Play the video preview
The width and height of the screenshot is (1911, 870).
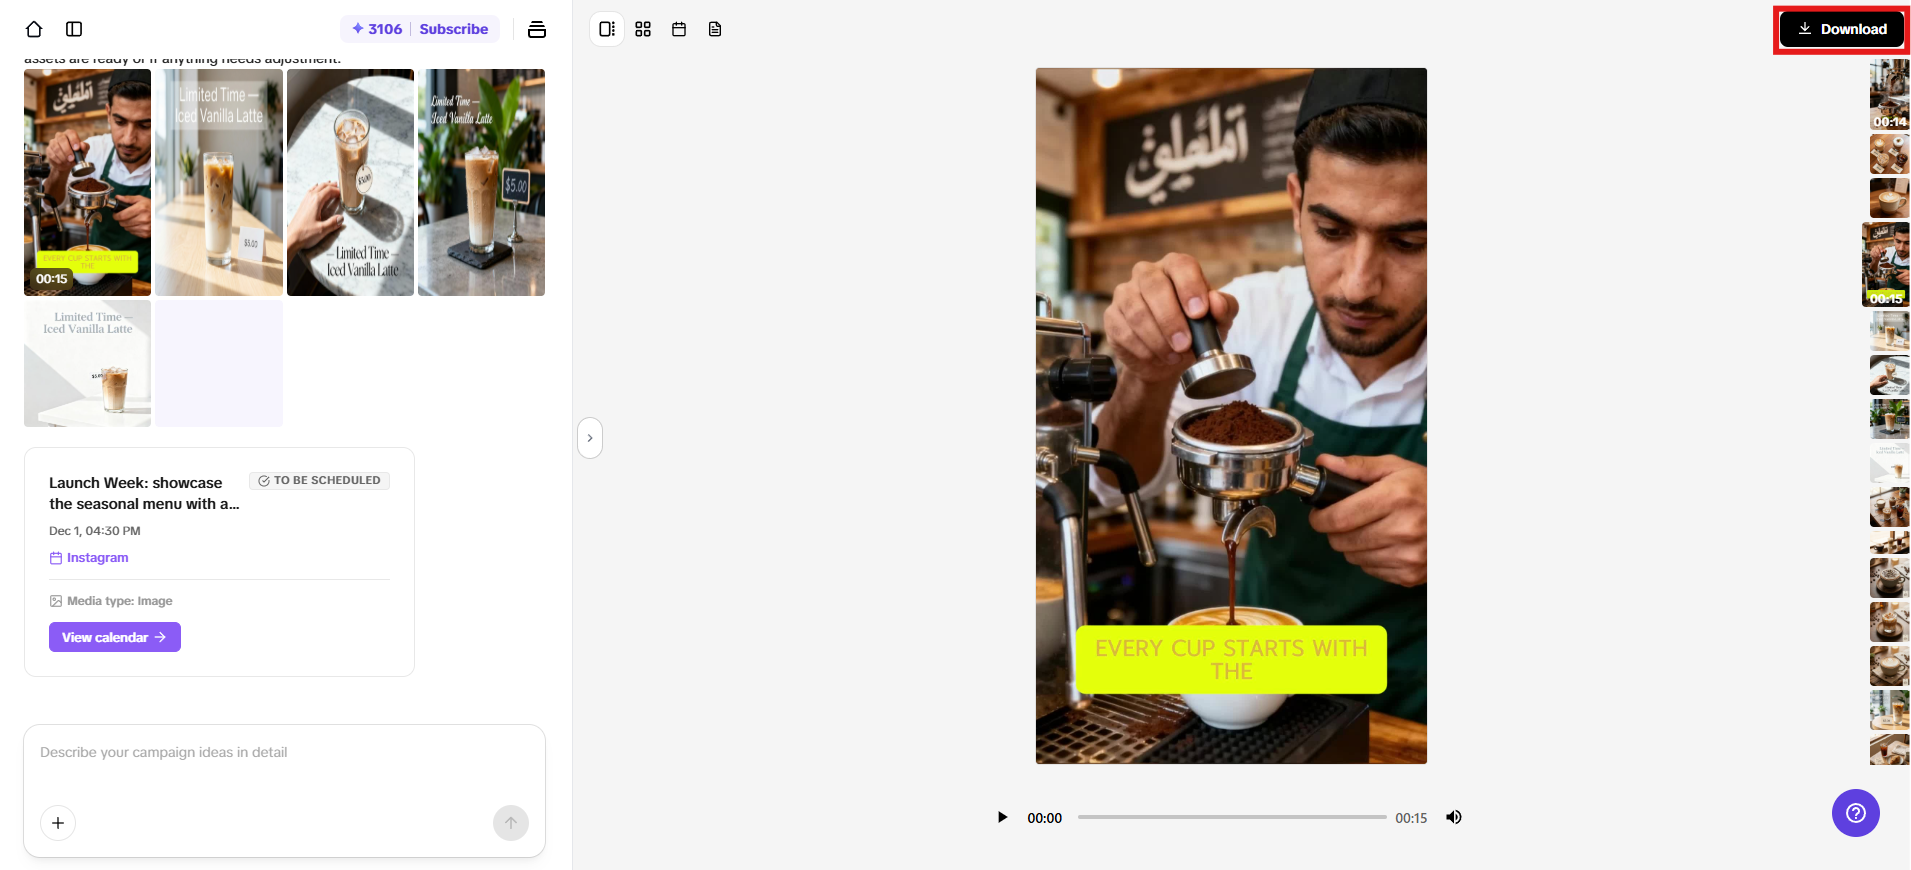tap(1002, 817)
